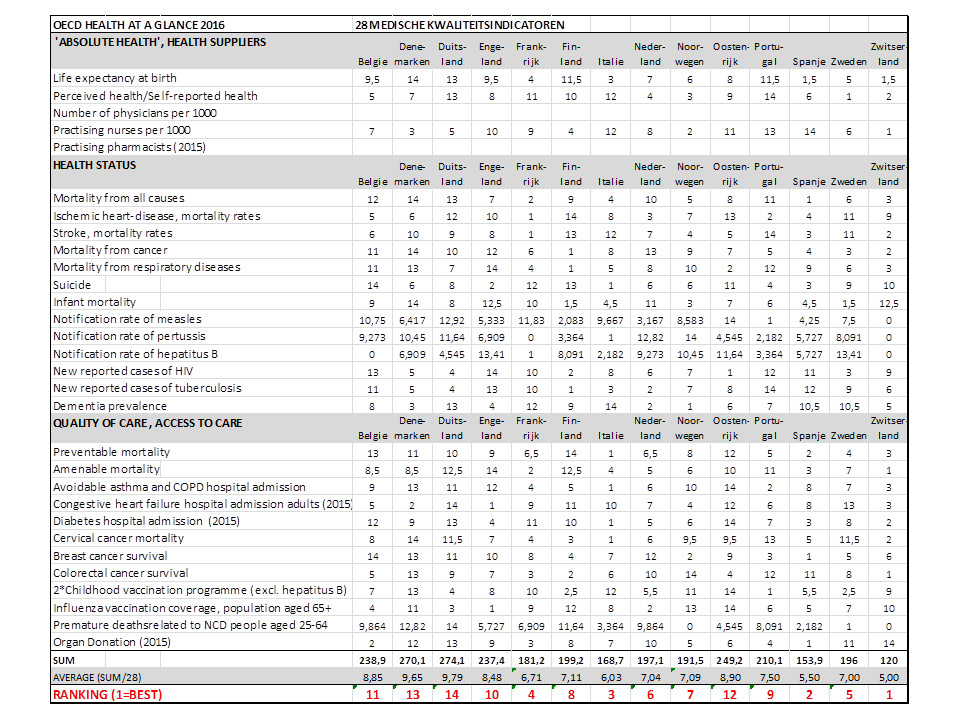Click the 'Breast cancer survival' row label
960x720 pixels.
click(110, 556)
